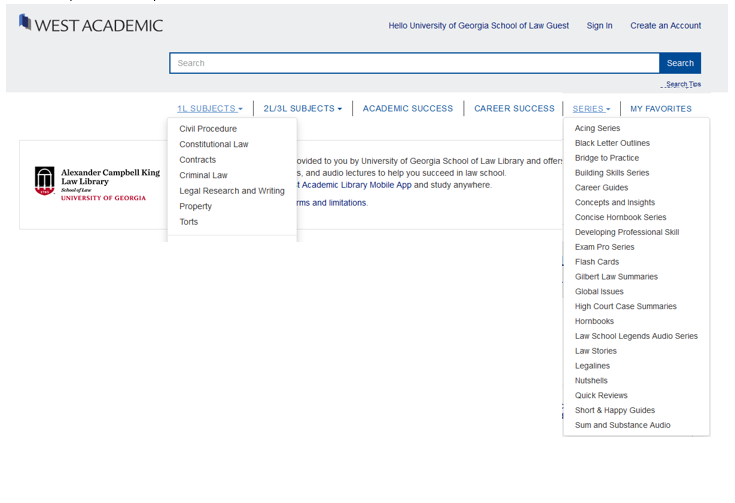This screenshot has width=735, height=503.
Task: Choose Torts subject
Action: coord(189,222)
